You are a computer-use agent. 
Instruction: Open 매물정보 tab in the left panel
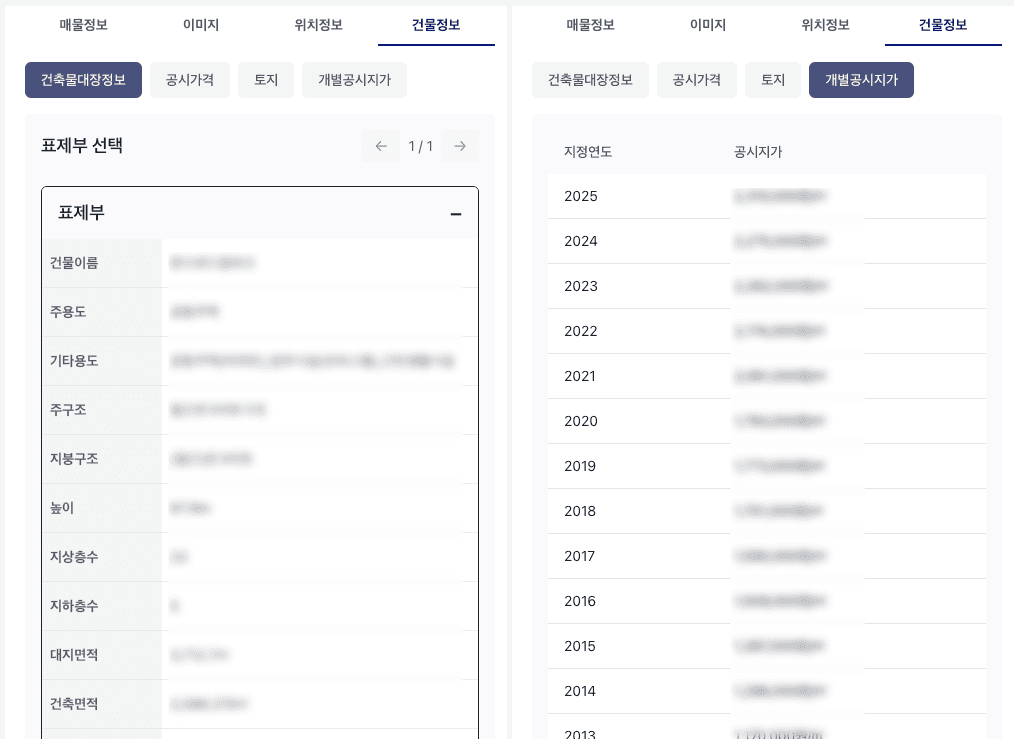pos(83,25)
